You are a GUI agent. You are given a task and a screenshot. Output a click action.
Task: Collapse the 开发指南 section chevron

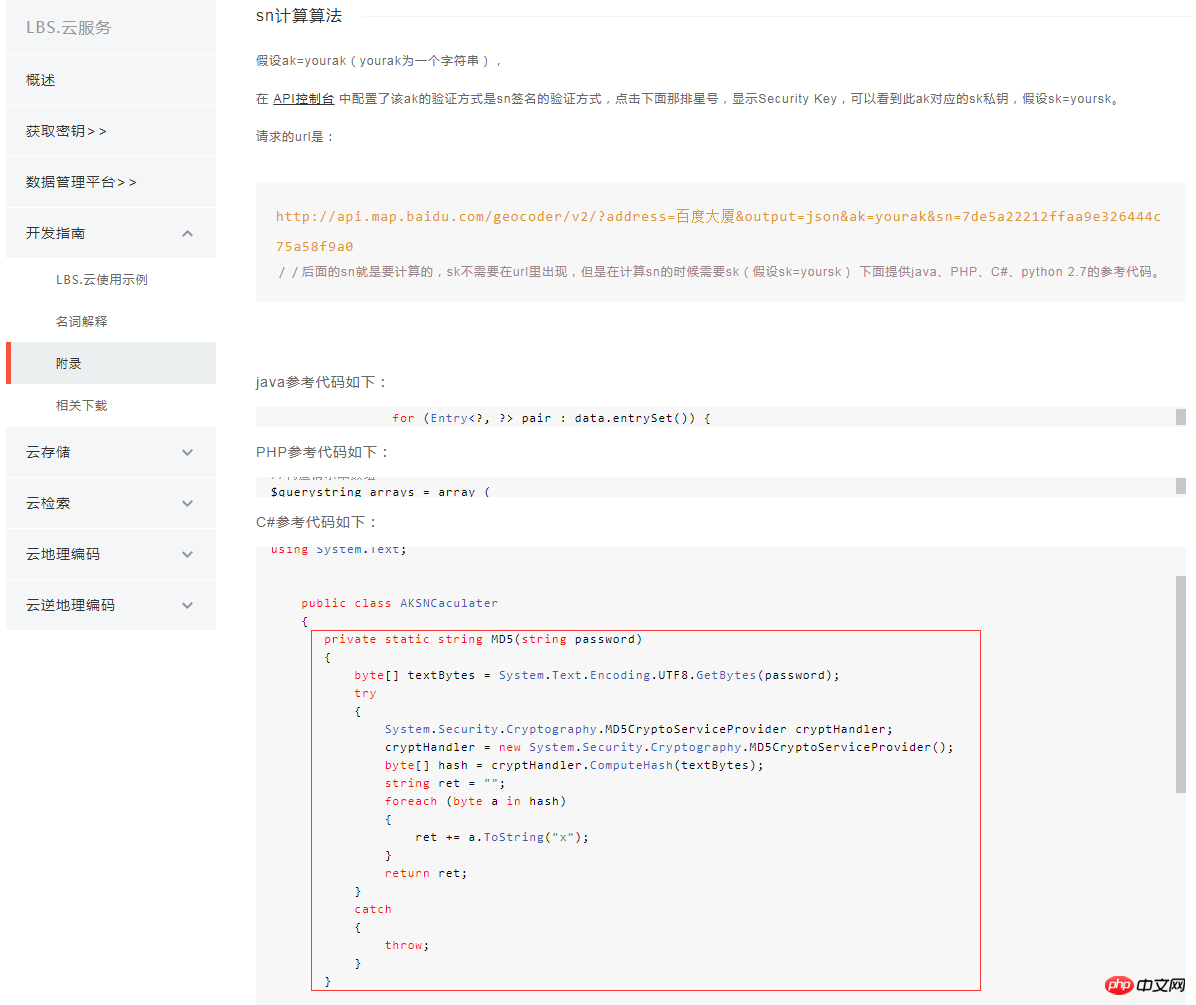188,233
